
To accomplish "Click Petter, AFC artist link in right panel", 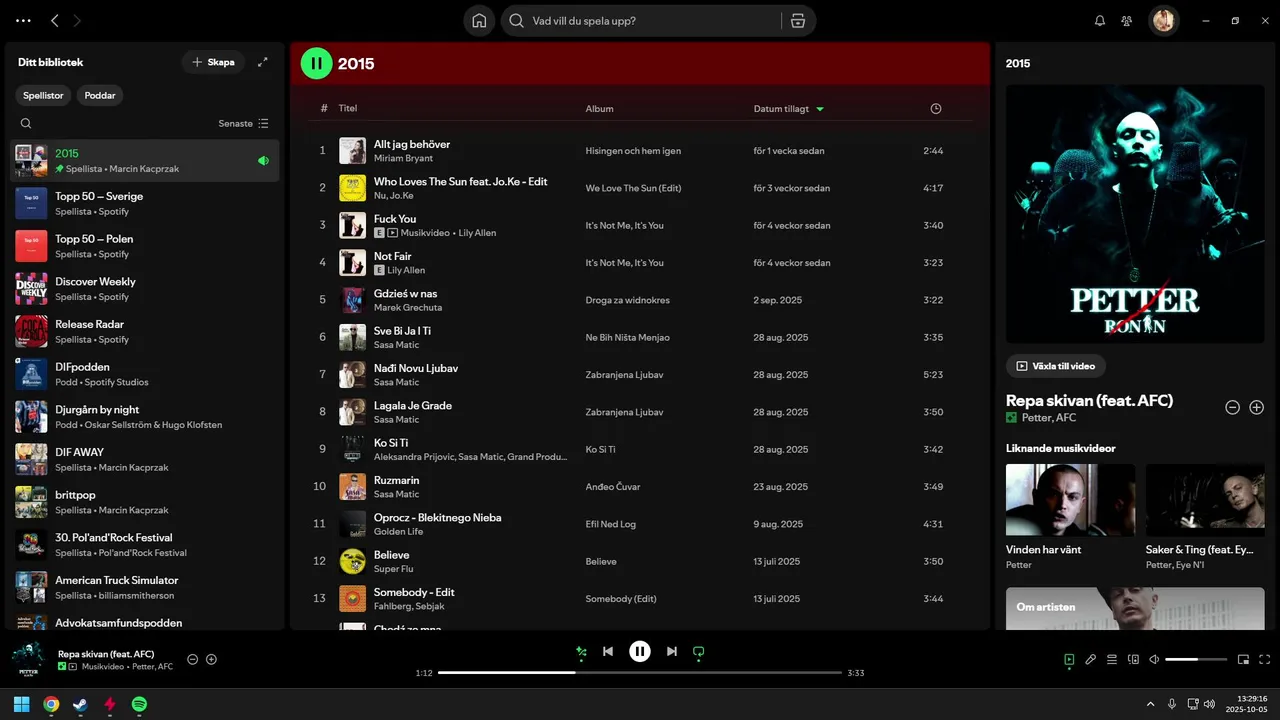I will tap(1049, 418).
